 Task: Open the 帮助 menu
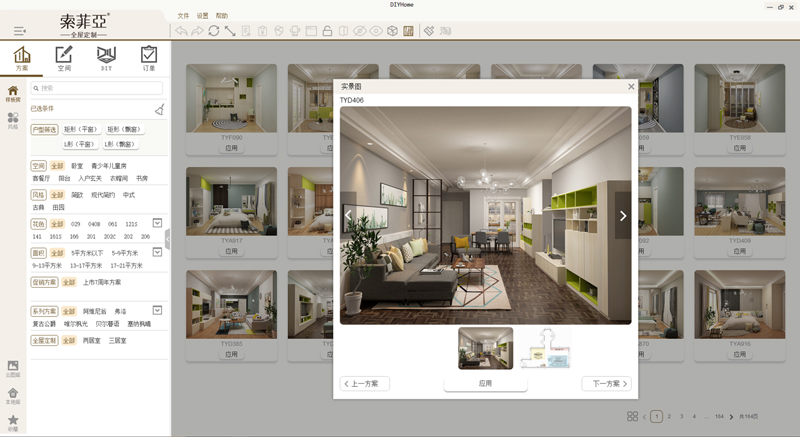(222, 16)
